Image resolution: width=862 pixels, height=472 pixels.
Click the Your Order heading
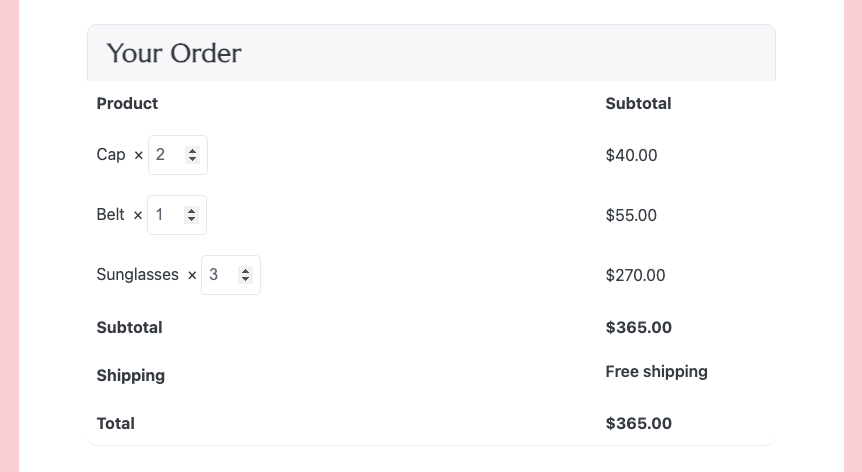(174, 53)
